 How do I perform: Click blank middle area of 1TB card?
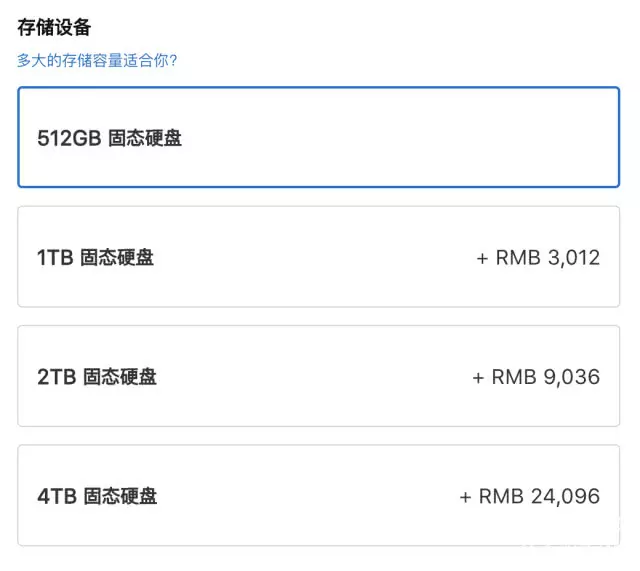click(314, 258)
